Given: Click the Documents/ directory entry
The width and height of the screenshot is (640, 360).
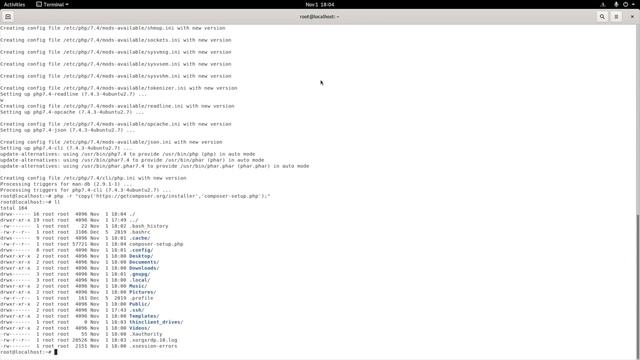Looking at the screenshot, I should (144, 262).
